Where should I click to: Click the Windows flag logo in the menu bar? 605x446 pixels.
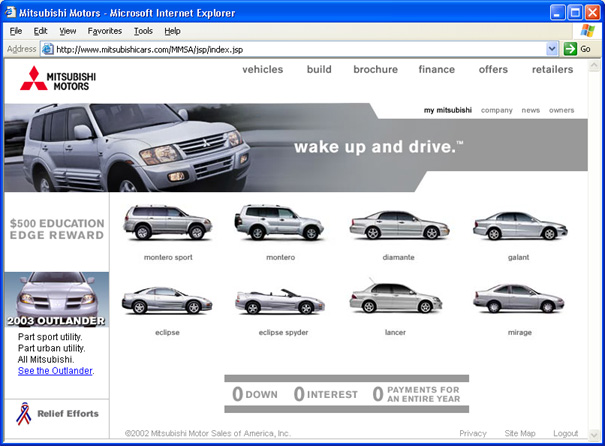(x=587, y=30)
